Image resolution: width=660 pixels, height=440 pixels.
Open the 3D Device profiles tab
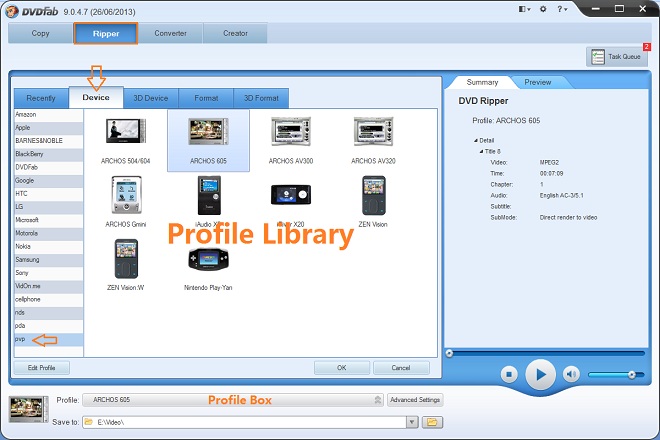(151, 98)
